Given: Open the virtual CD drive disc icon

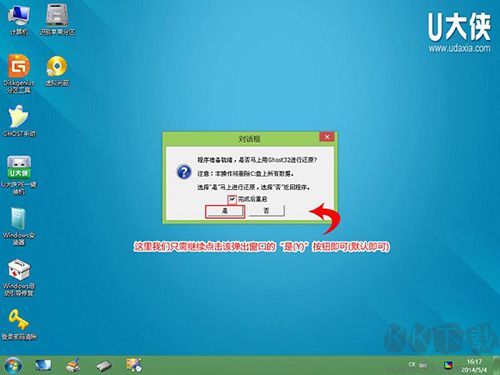Looking at the screenshot, I should pos(57,71).
